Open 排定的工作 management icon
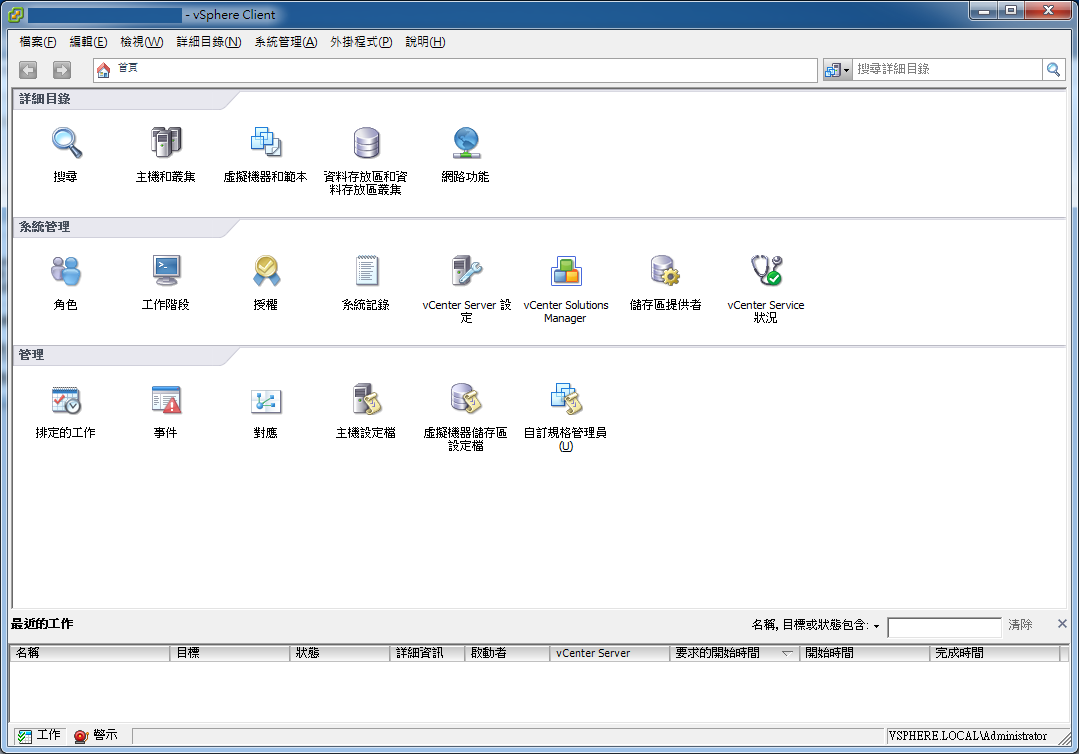This screenshot has height=754, width=1079. [66, 401]
